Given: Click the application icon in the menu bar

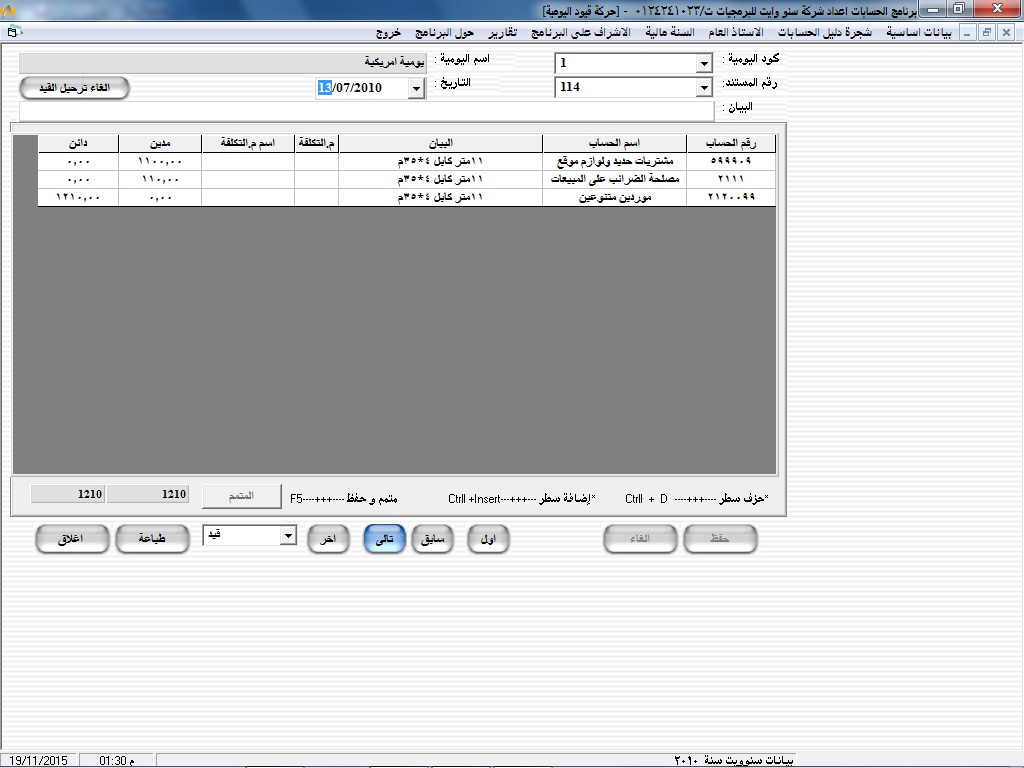Looking at the screenshot, I should [x=12, y=32].
